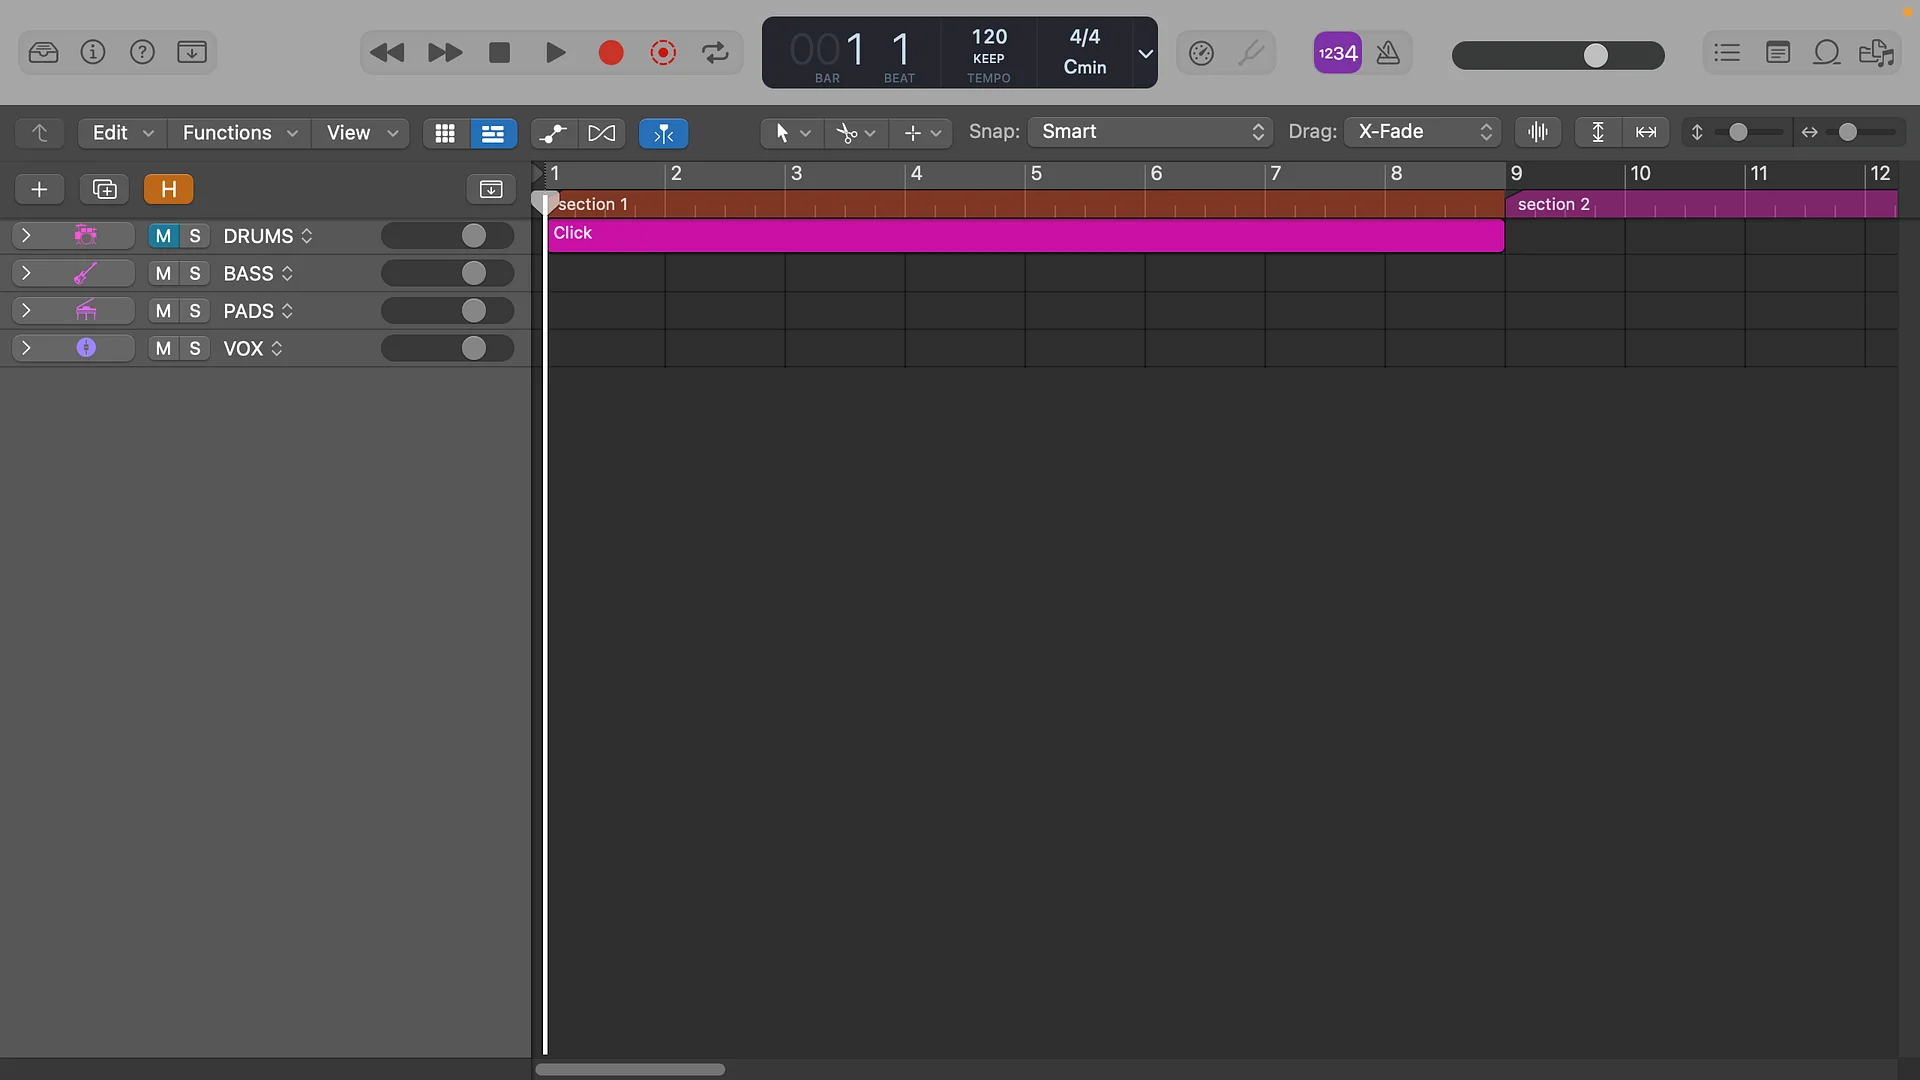Click the horizontal auto zoom icon
Image resolution: width=1920 pixels, height=1080 pixels.
point(1646,132)
